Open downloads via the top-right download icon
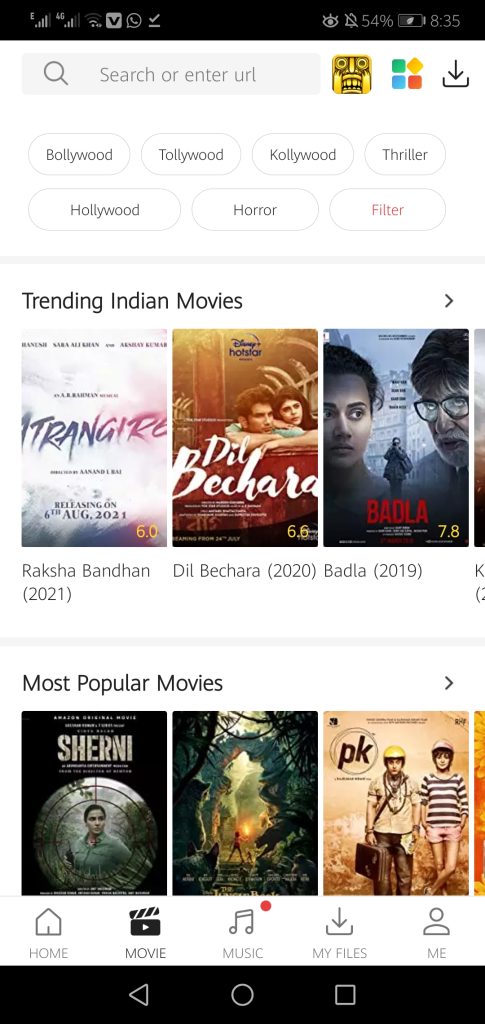485x1024 pixels. 456,74
